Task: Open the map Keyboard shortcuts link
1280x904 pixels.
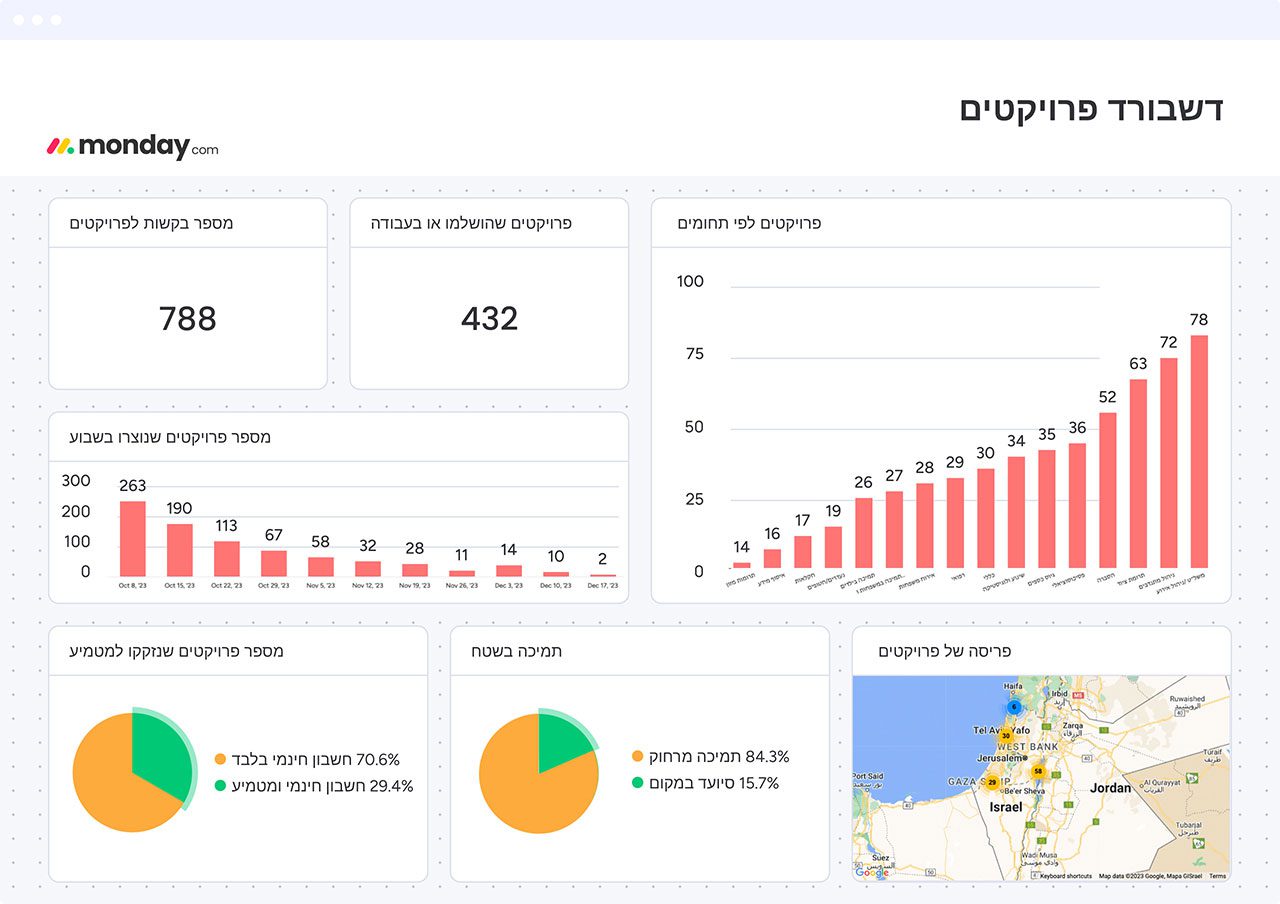Action: tap(1065, 876)
